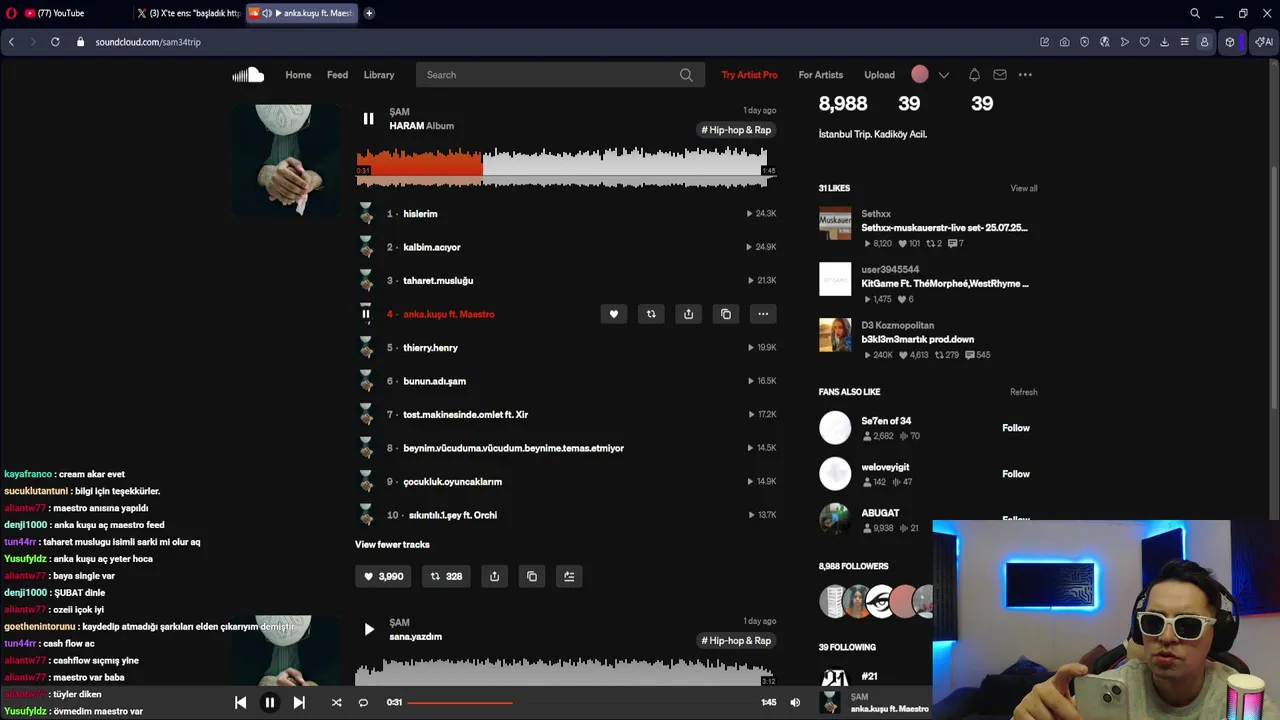Viewport: 1280px width, 720px height.
Task: Share the anka.kuşu ft. Maestro track row
Action: 688,314
